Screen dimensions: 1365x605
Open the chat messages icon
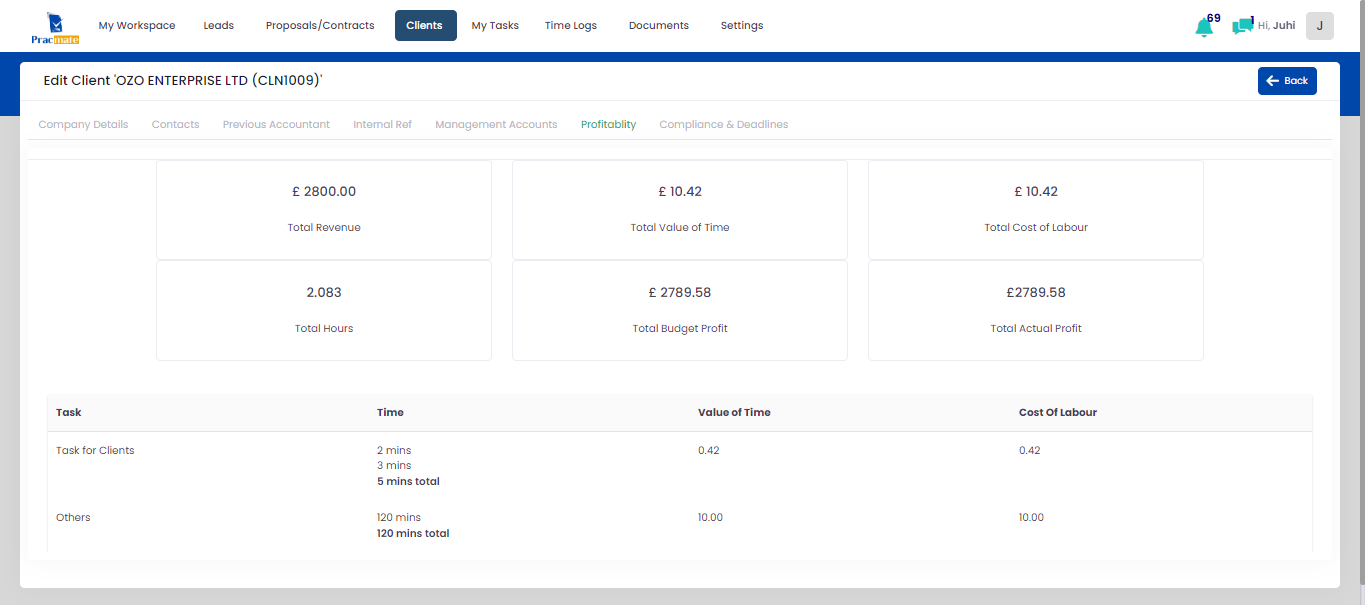tap(1242, 27)
